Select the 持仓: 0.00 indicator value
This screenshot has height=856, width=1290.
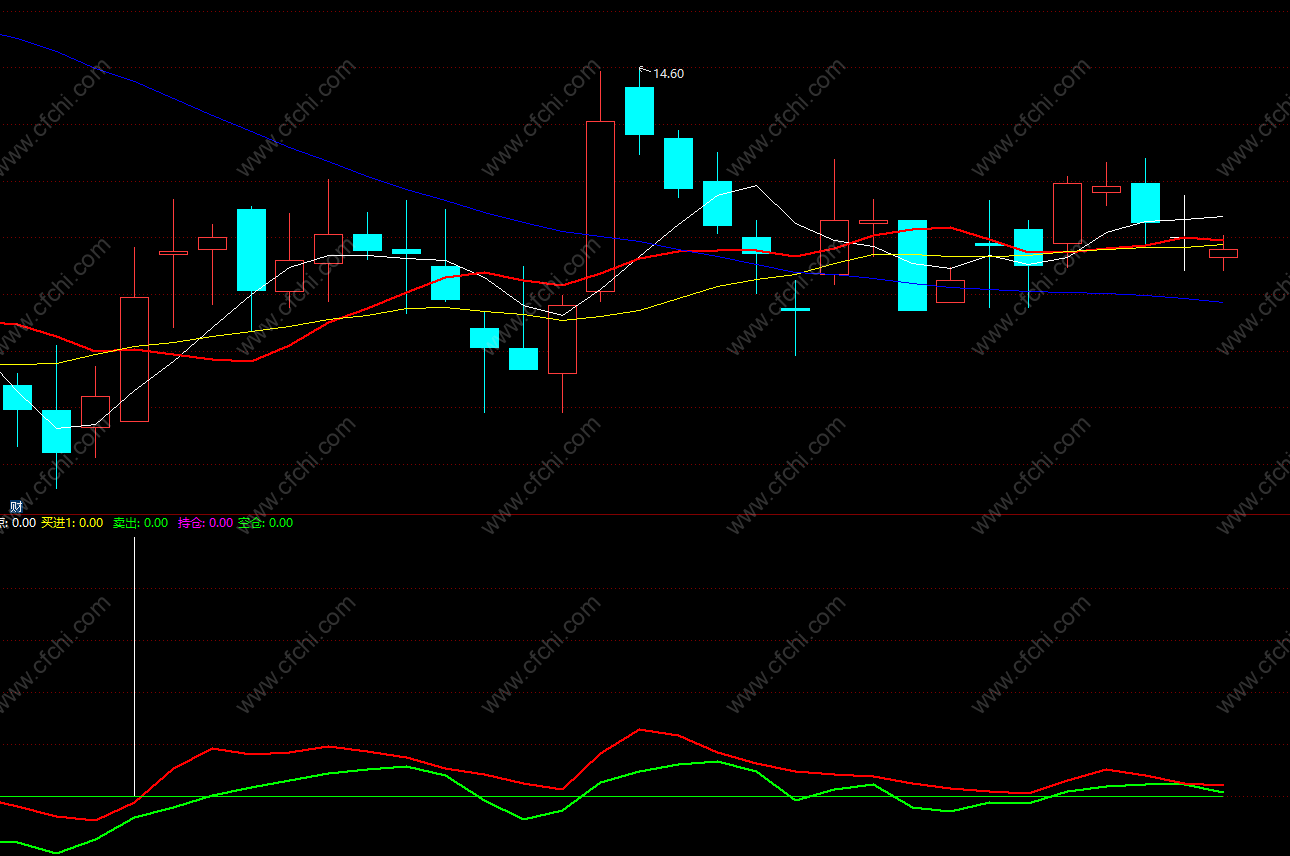(x=205, y=523)
